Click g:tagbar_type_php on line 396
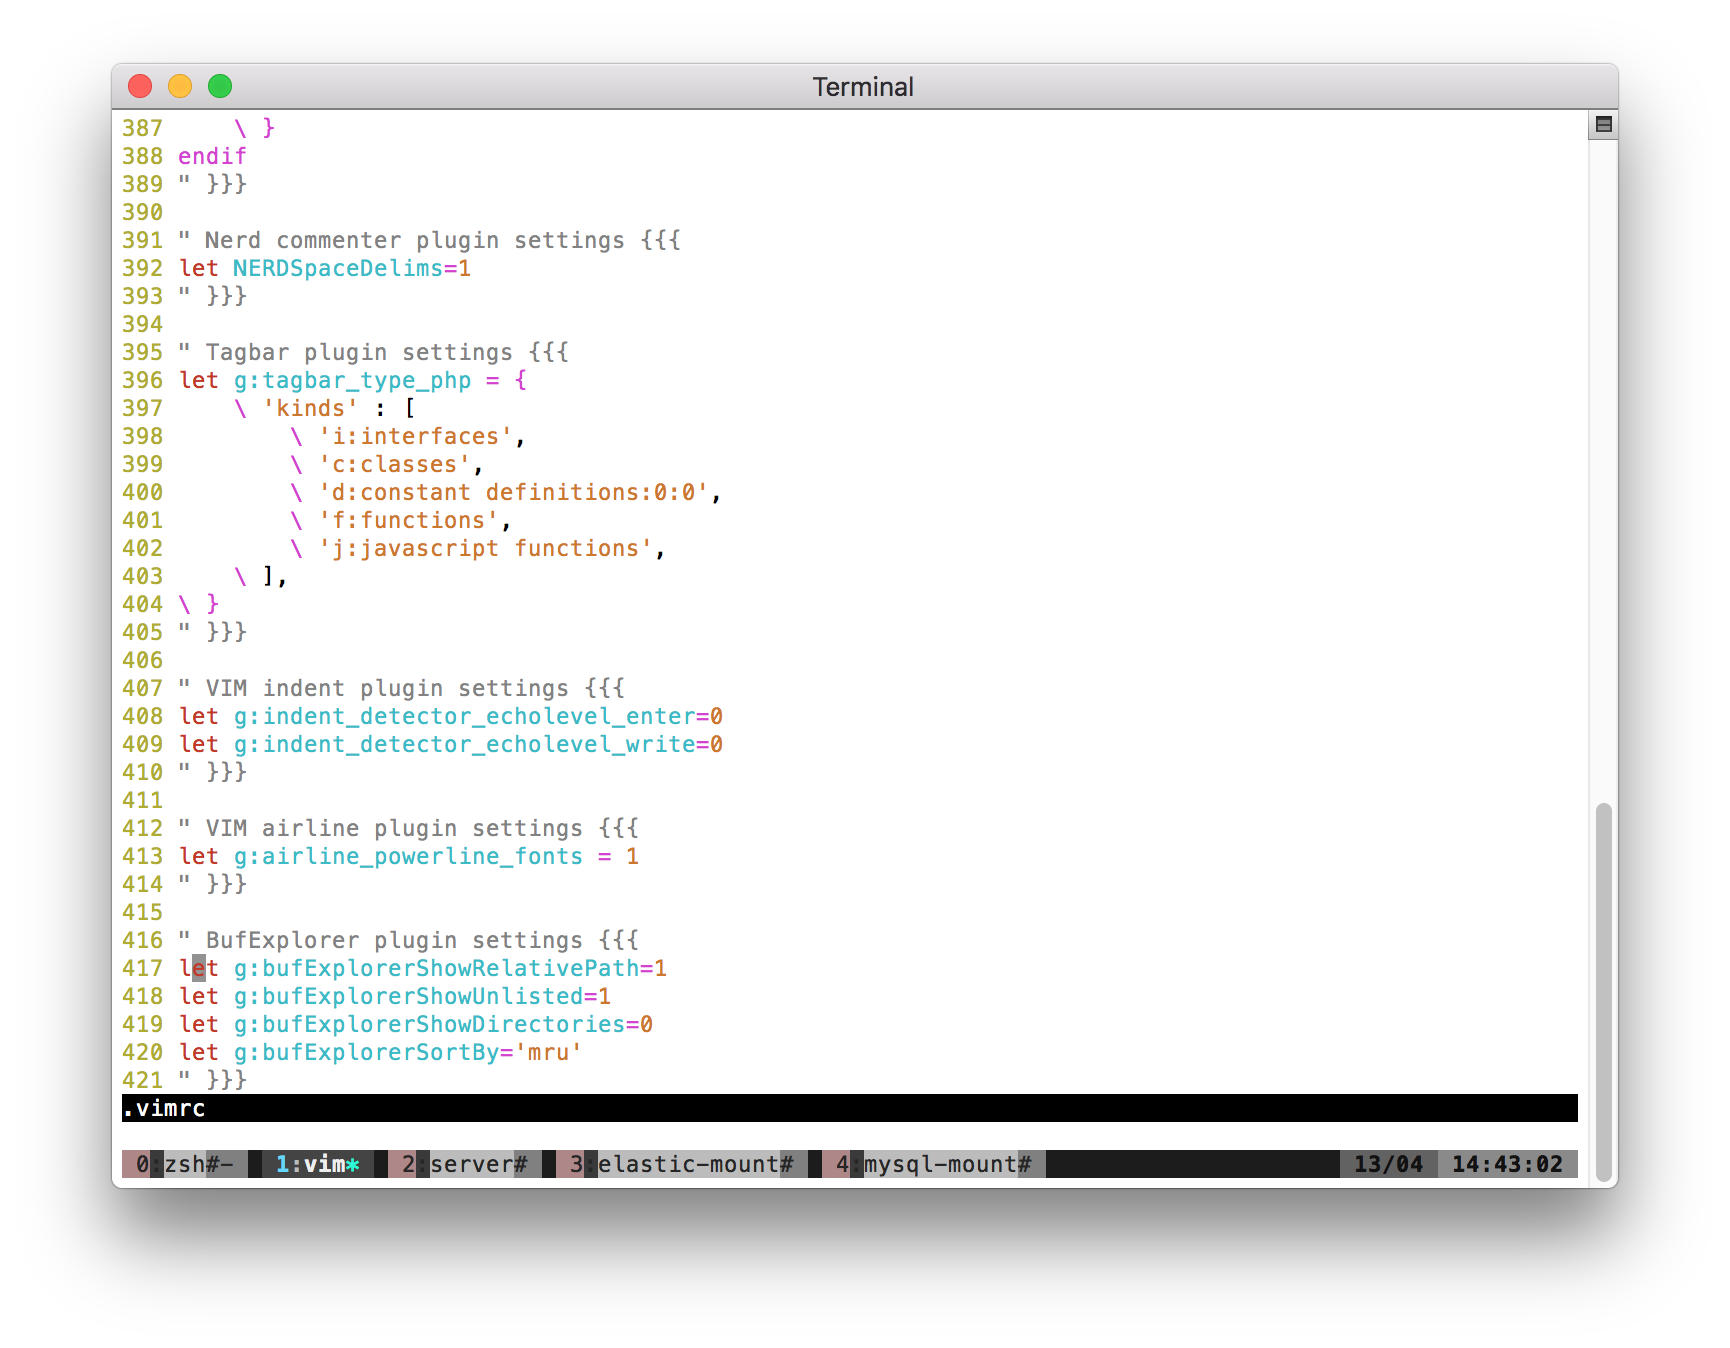The height and width of the screenshot is (1348, 1730). (352, 380)
